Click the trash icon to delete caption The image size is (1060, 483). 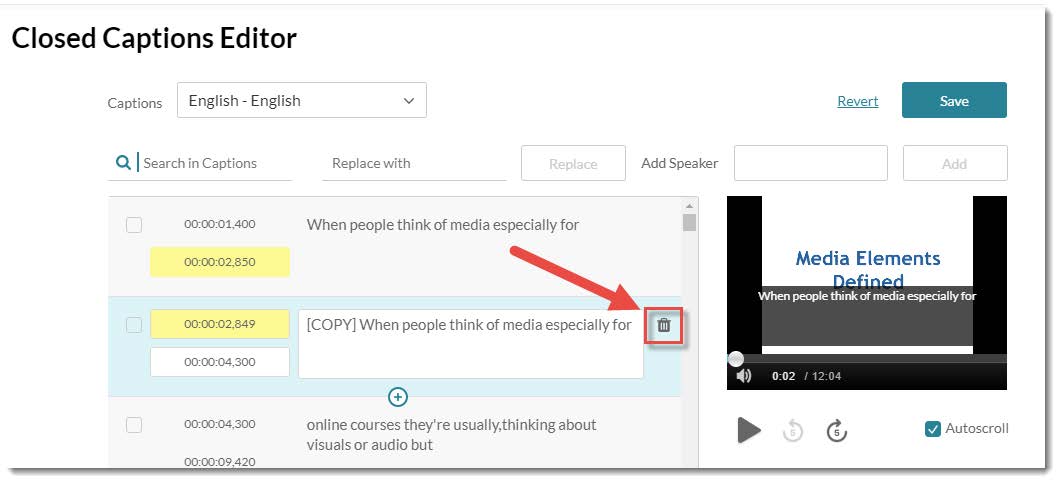point(664,325)
